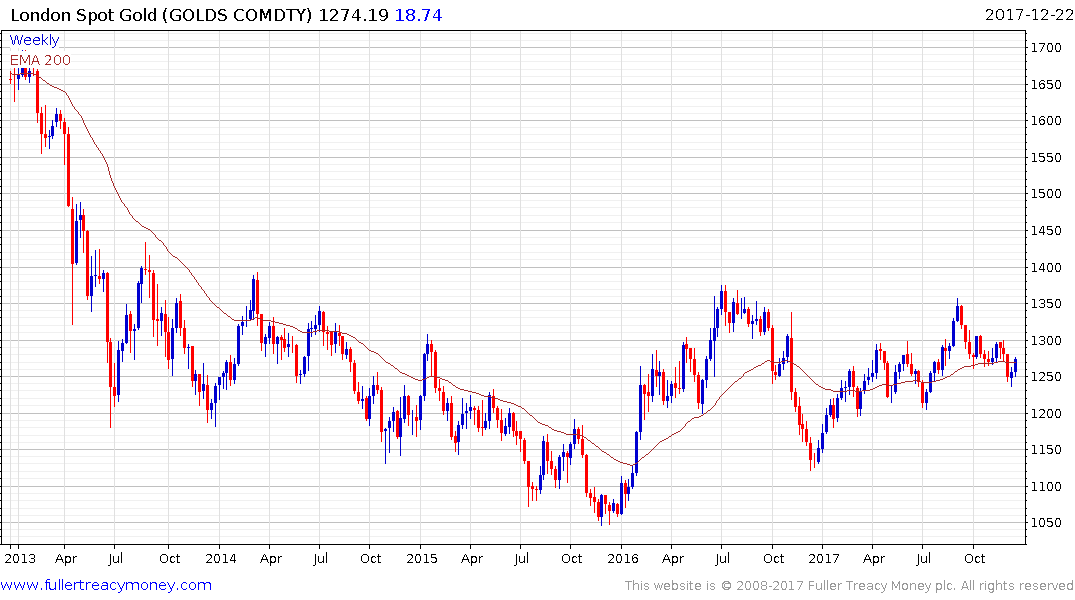Click the 1600 price axis label
Viewport: 1075px width, 600px height.
click(x=1046, y=121)
